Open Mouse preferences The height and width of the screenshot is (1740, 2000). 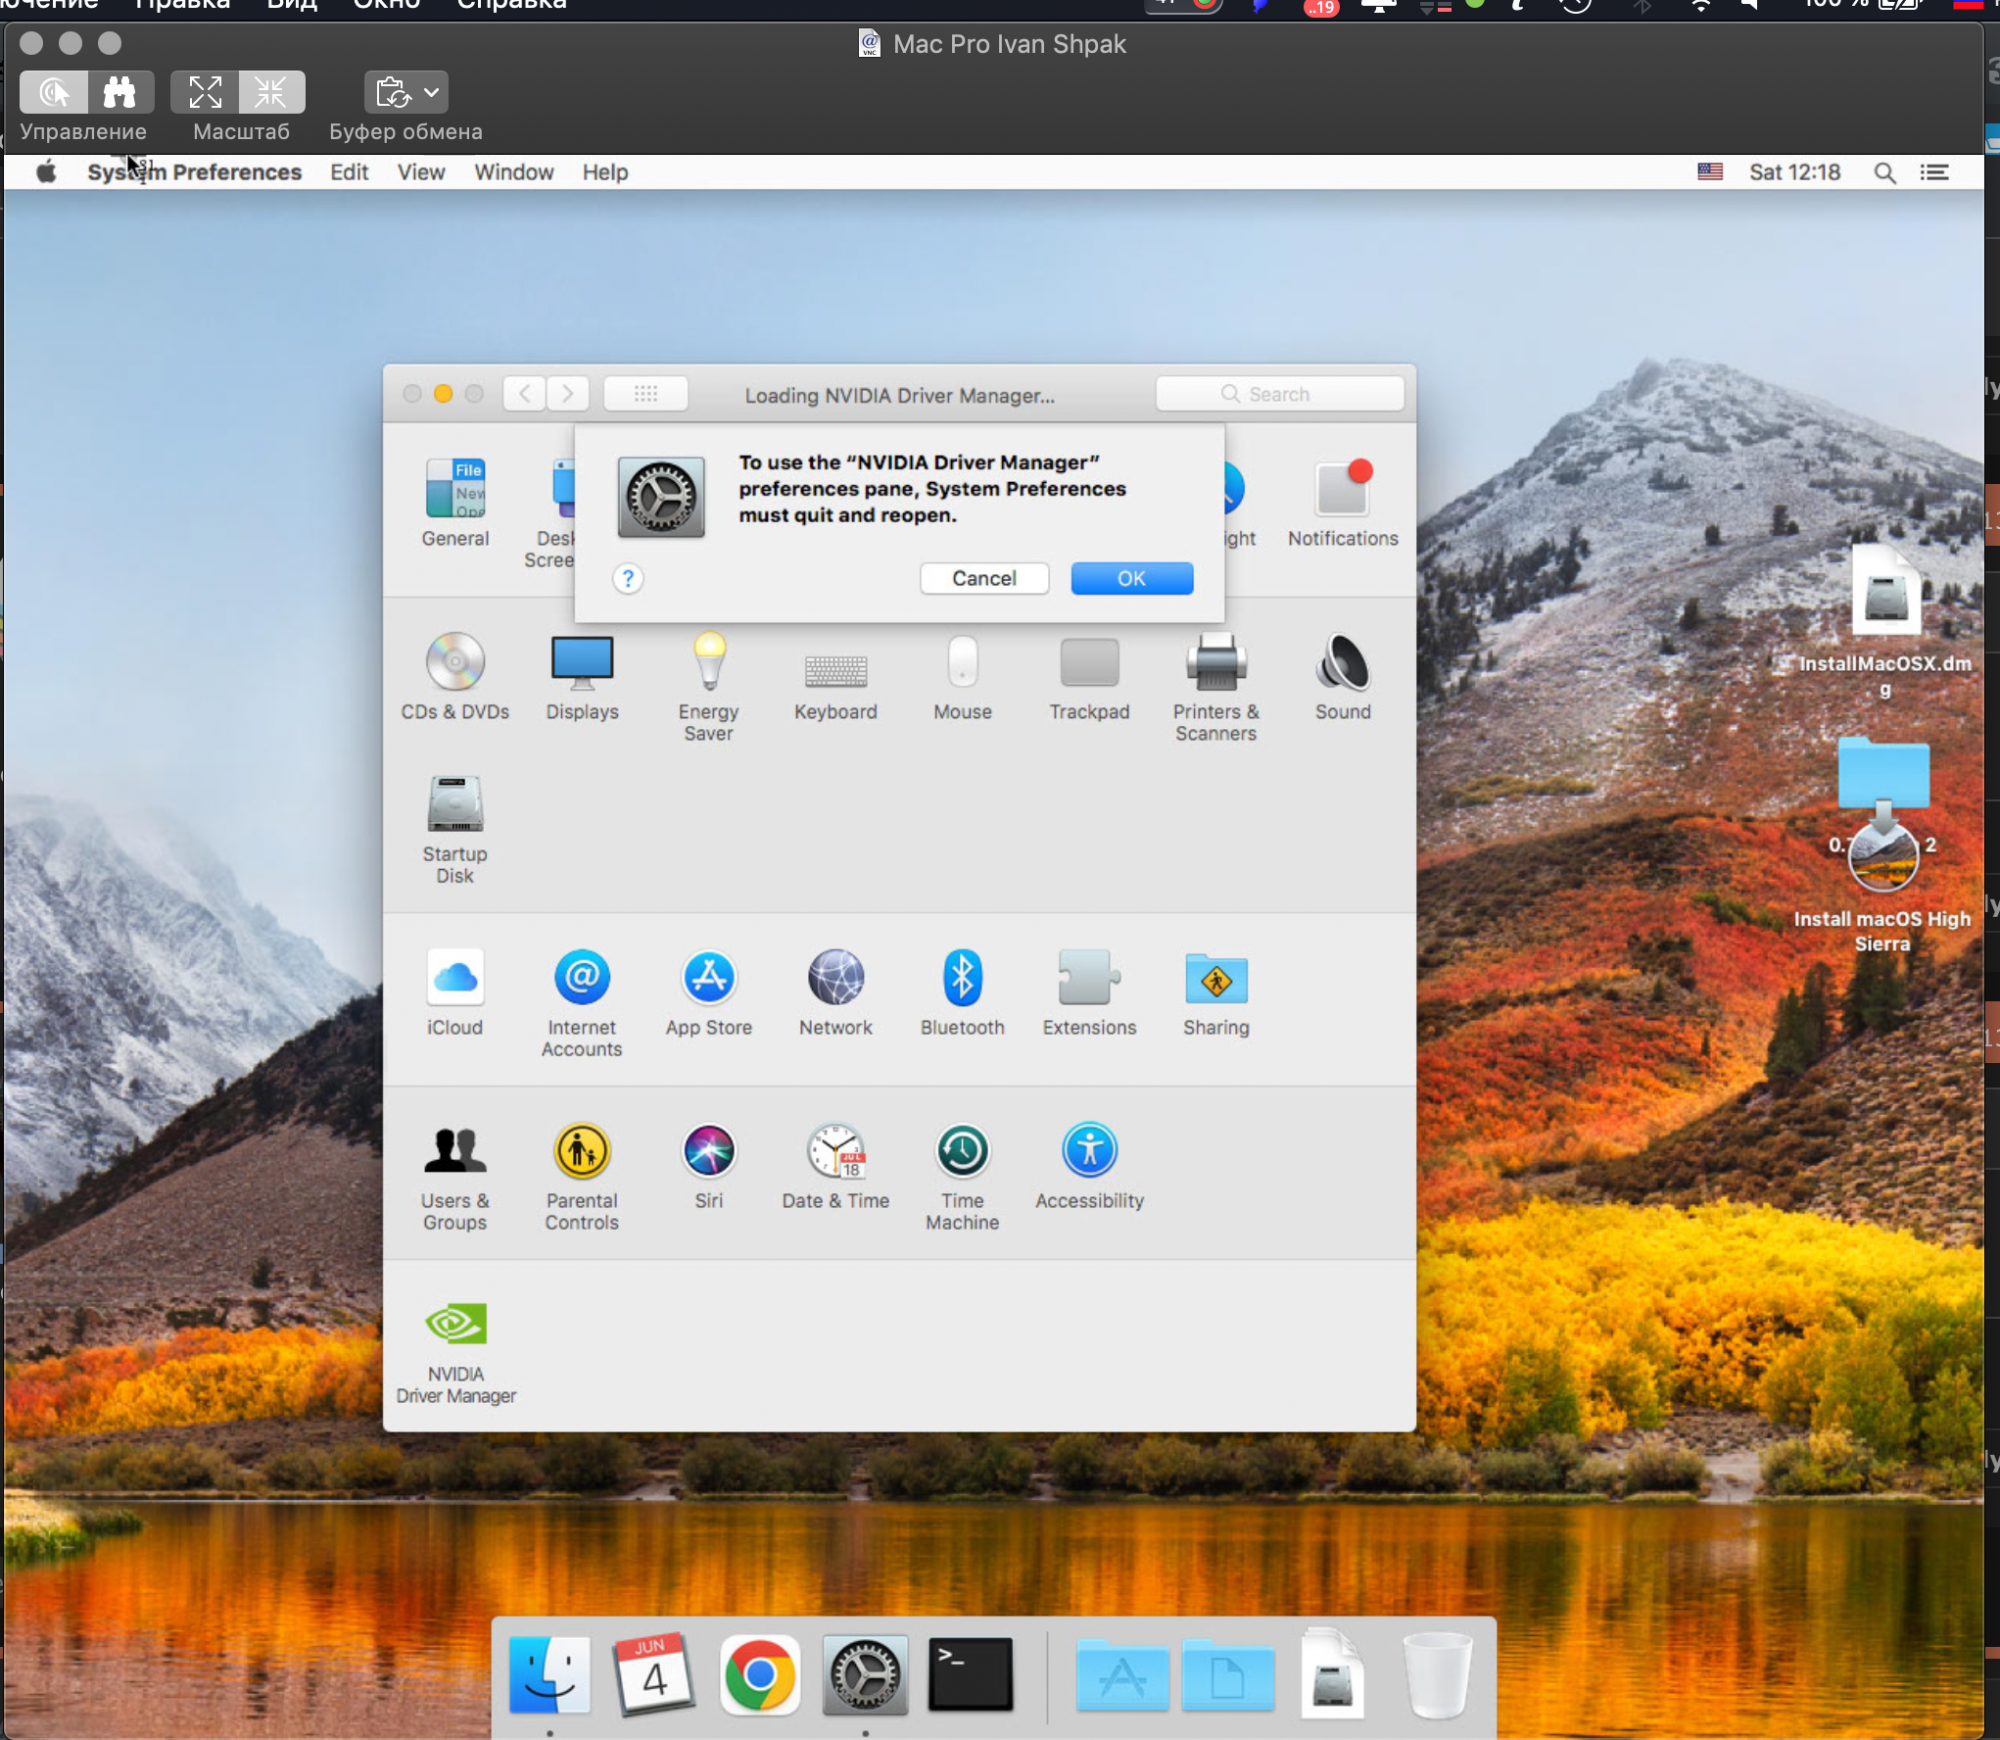pos(962,676)
